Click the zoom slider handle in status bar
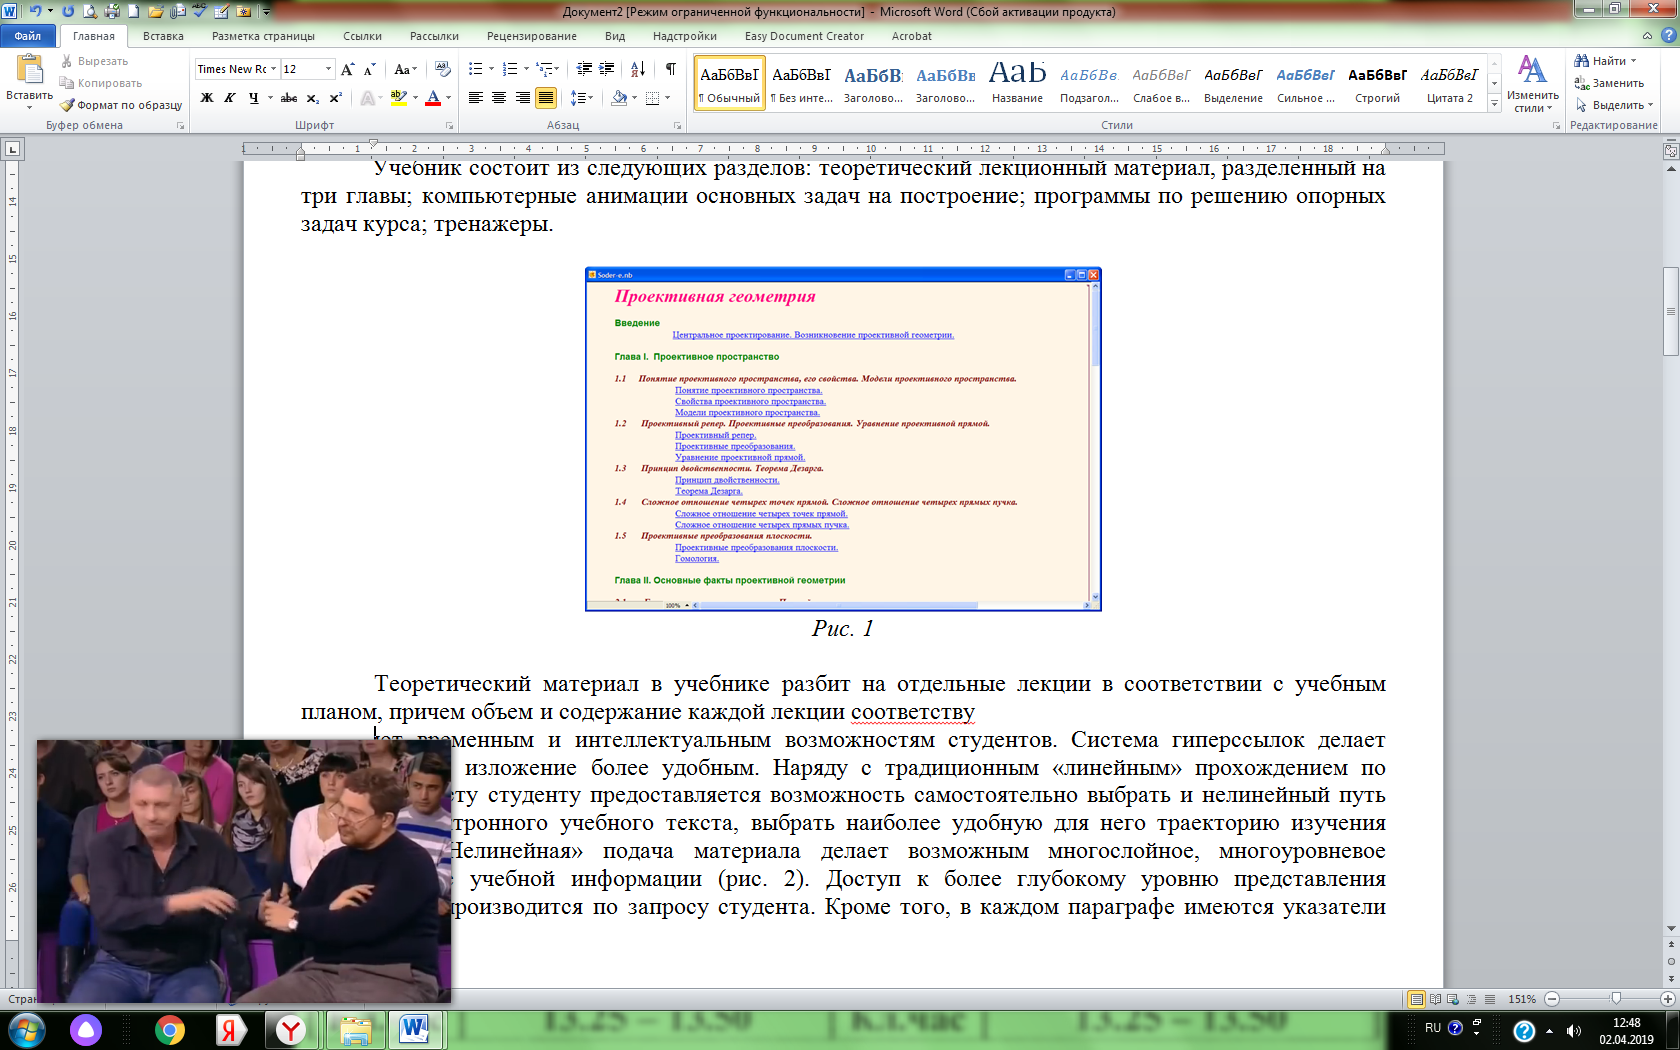Image resolution: width=1680 pixels, height=1050 pixels. 1616,999
